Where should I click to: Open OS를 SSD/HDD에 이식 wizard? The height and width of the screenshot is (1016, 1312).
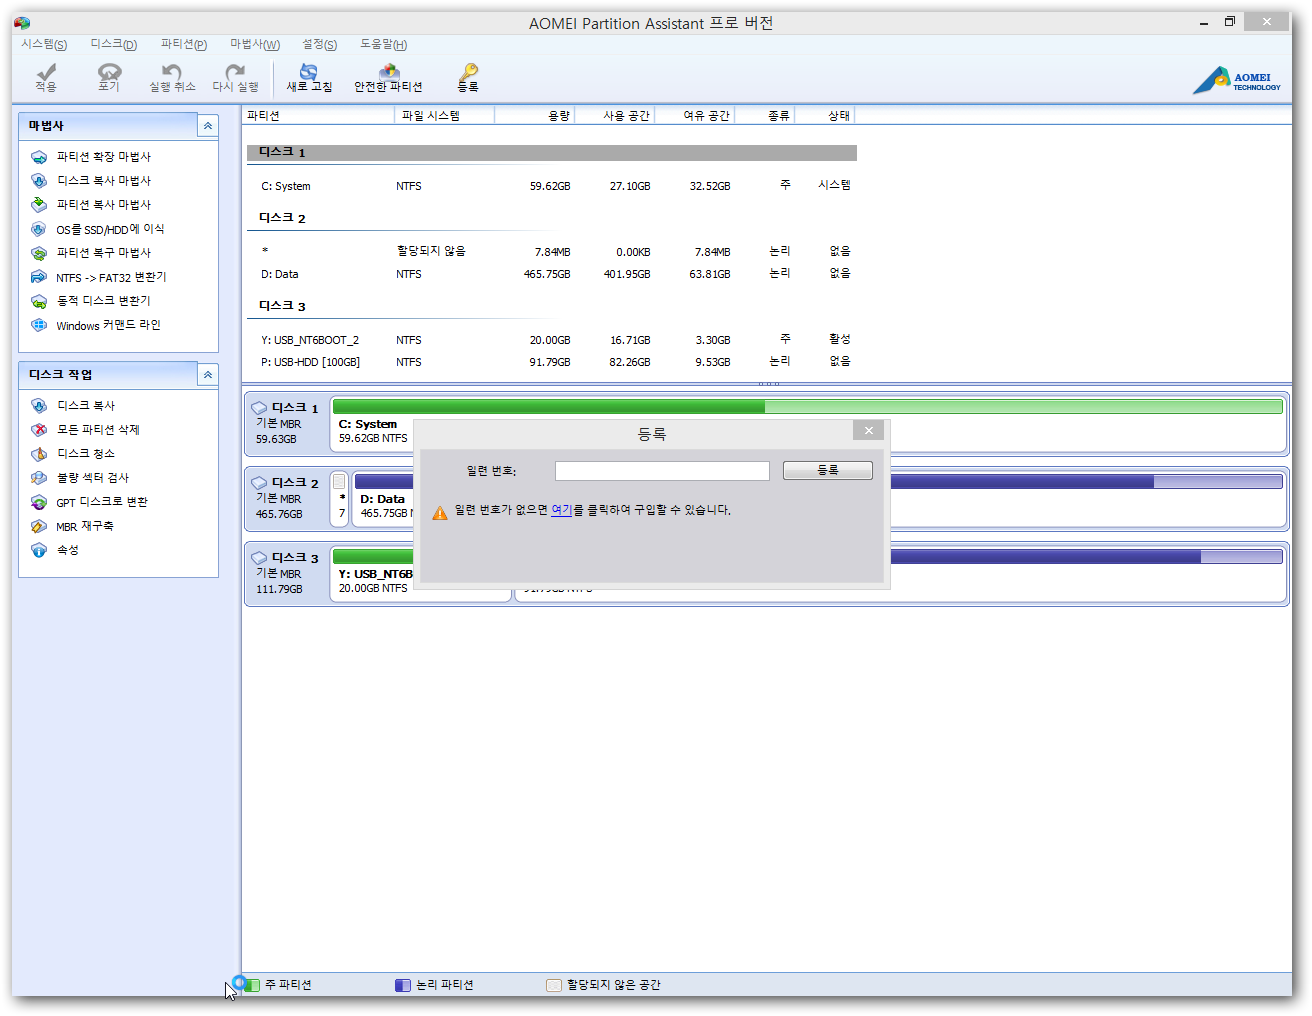coord(109,229)
